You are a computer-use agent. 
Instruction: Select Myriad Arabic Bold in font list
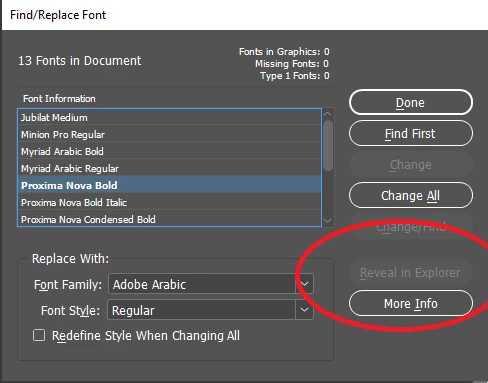point(169,151)
